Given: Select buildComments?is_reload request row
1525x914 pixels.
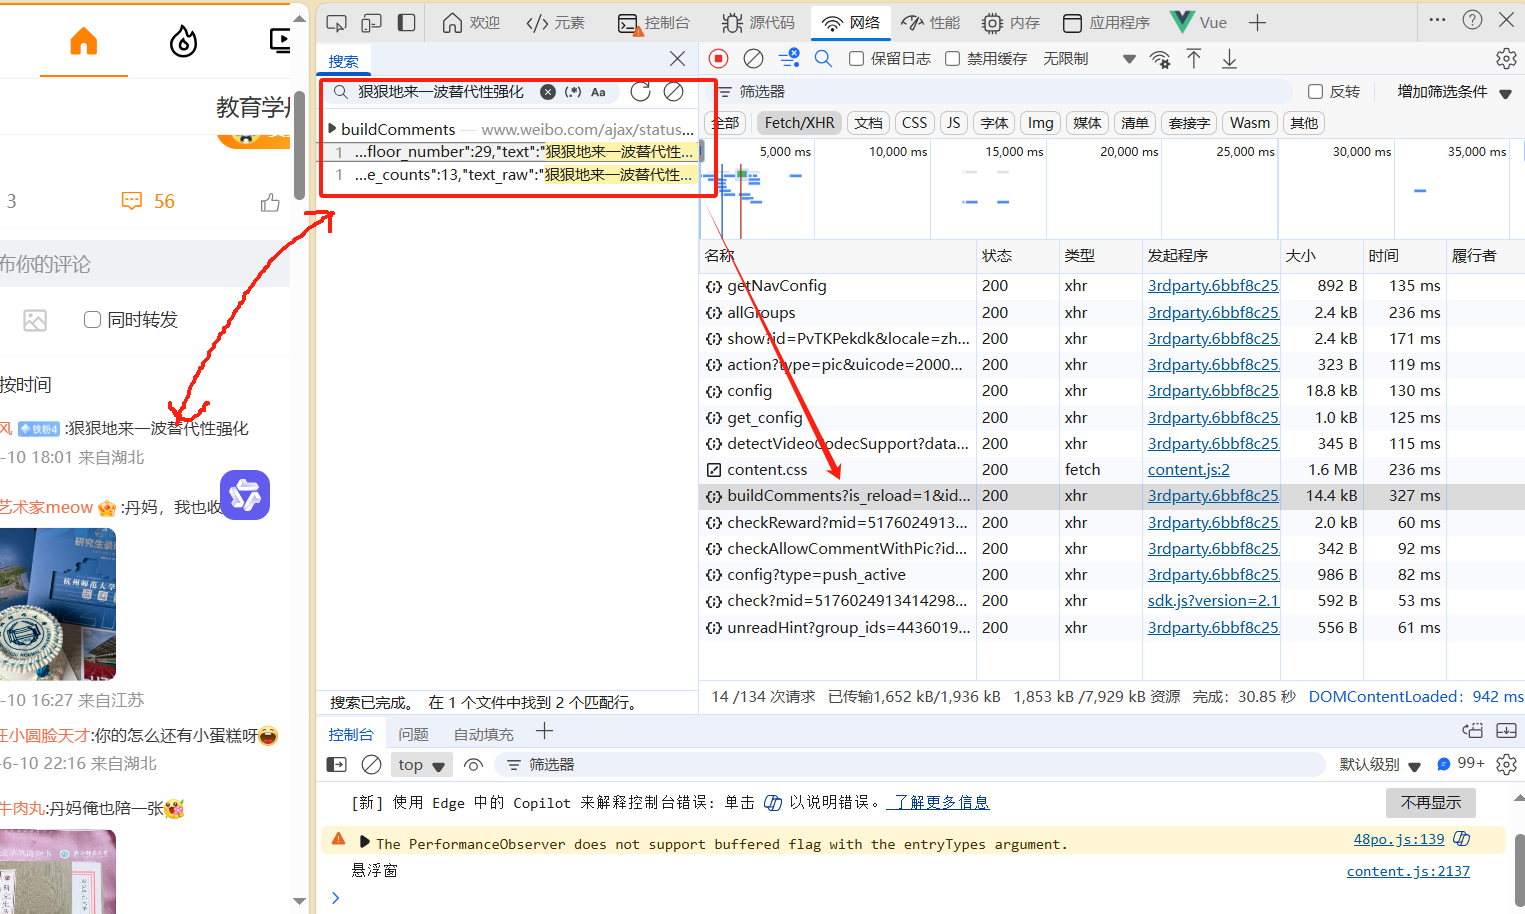Looking at the screenshot, I should pyautogui.click(x=1111, y=496).
